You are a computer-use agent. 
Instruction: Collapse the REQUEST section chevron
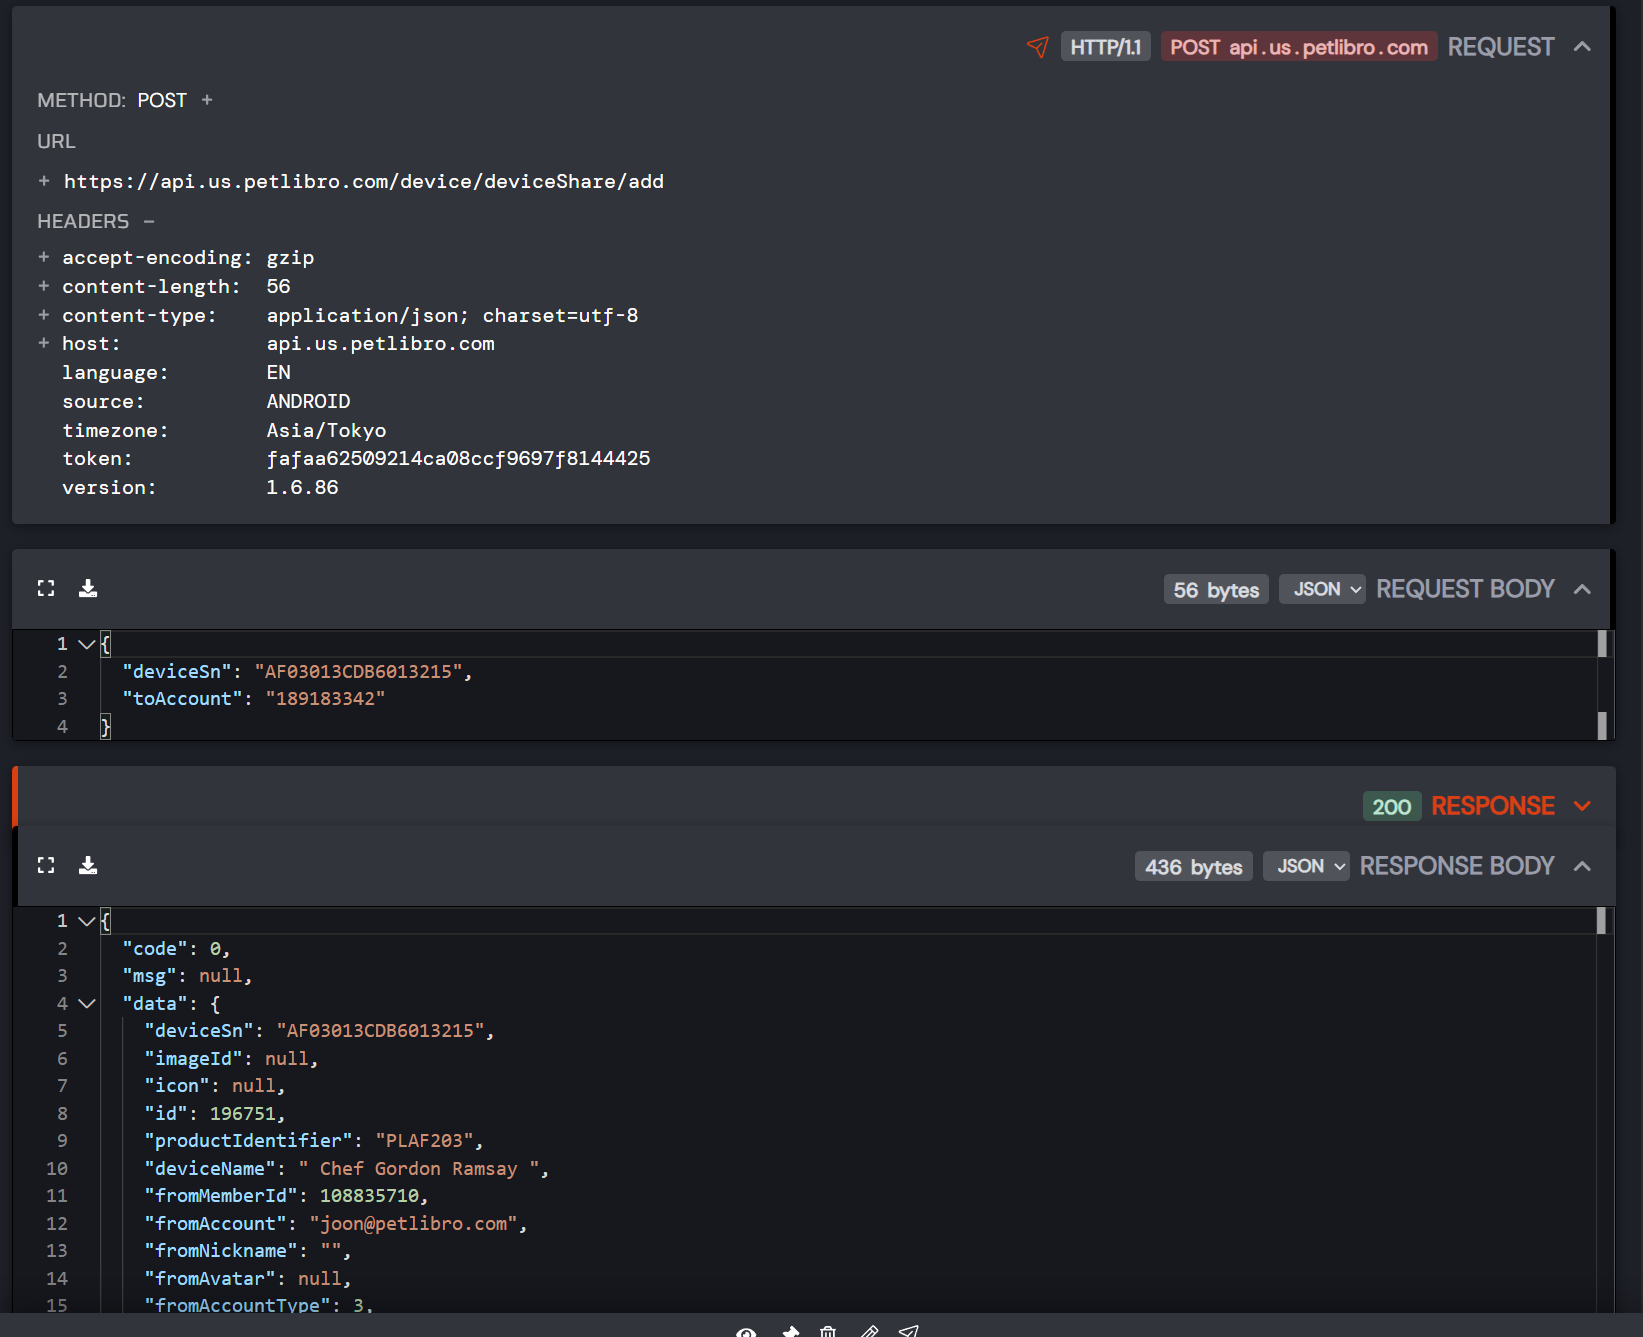1583,46
